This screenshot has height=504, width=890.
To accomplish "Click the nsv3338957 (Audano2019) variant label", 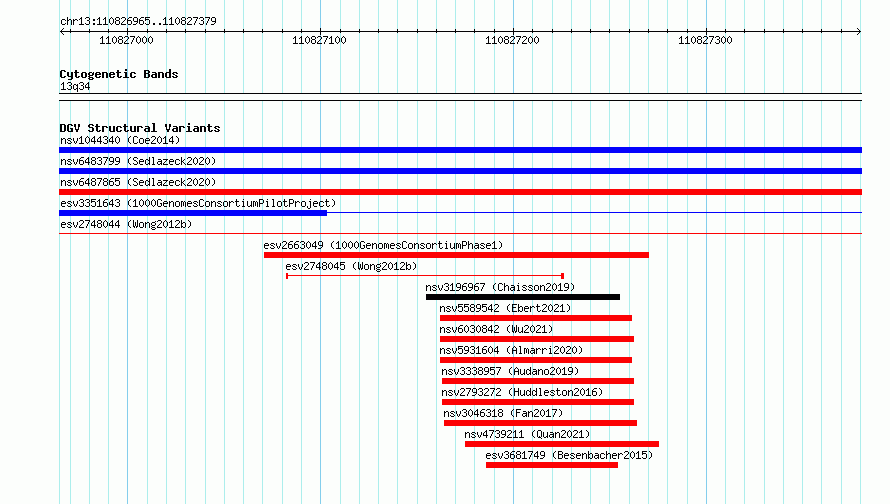I will point(510,371).
